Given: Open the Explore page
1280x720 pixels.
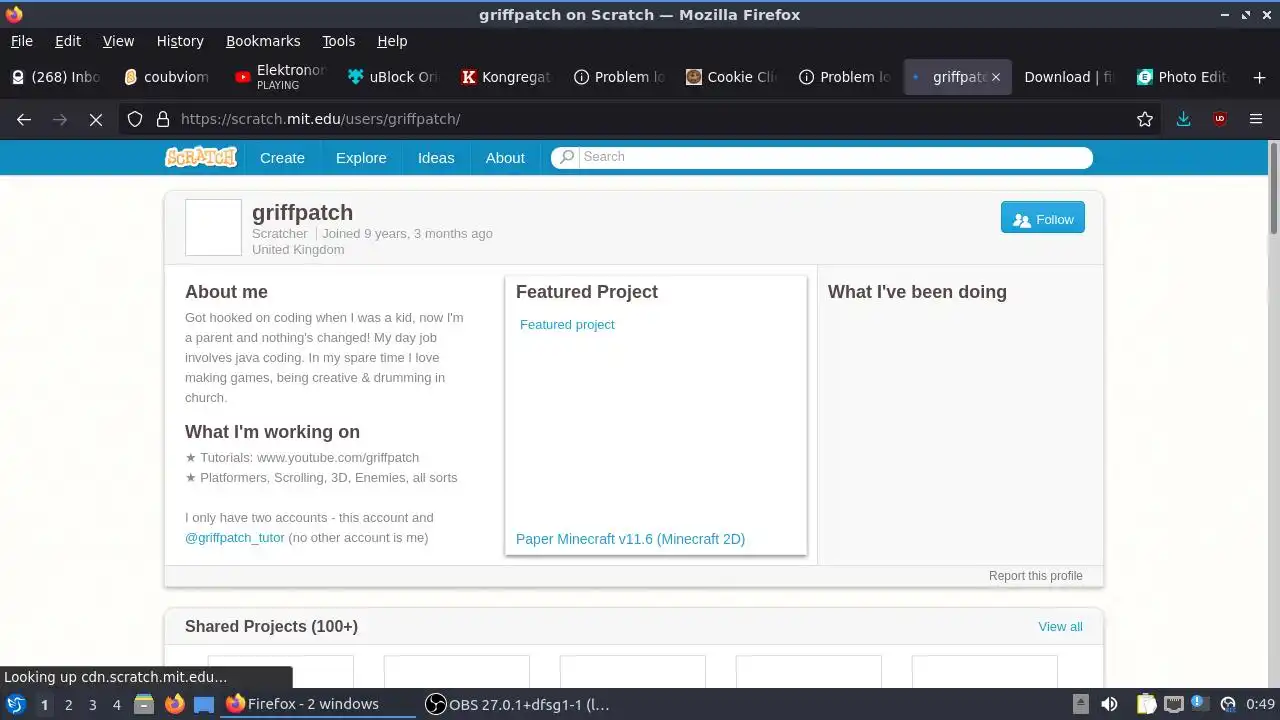Looking at the screenshot, I should [361, 158].
